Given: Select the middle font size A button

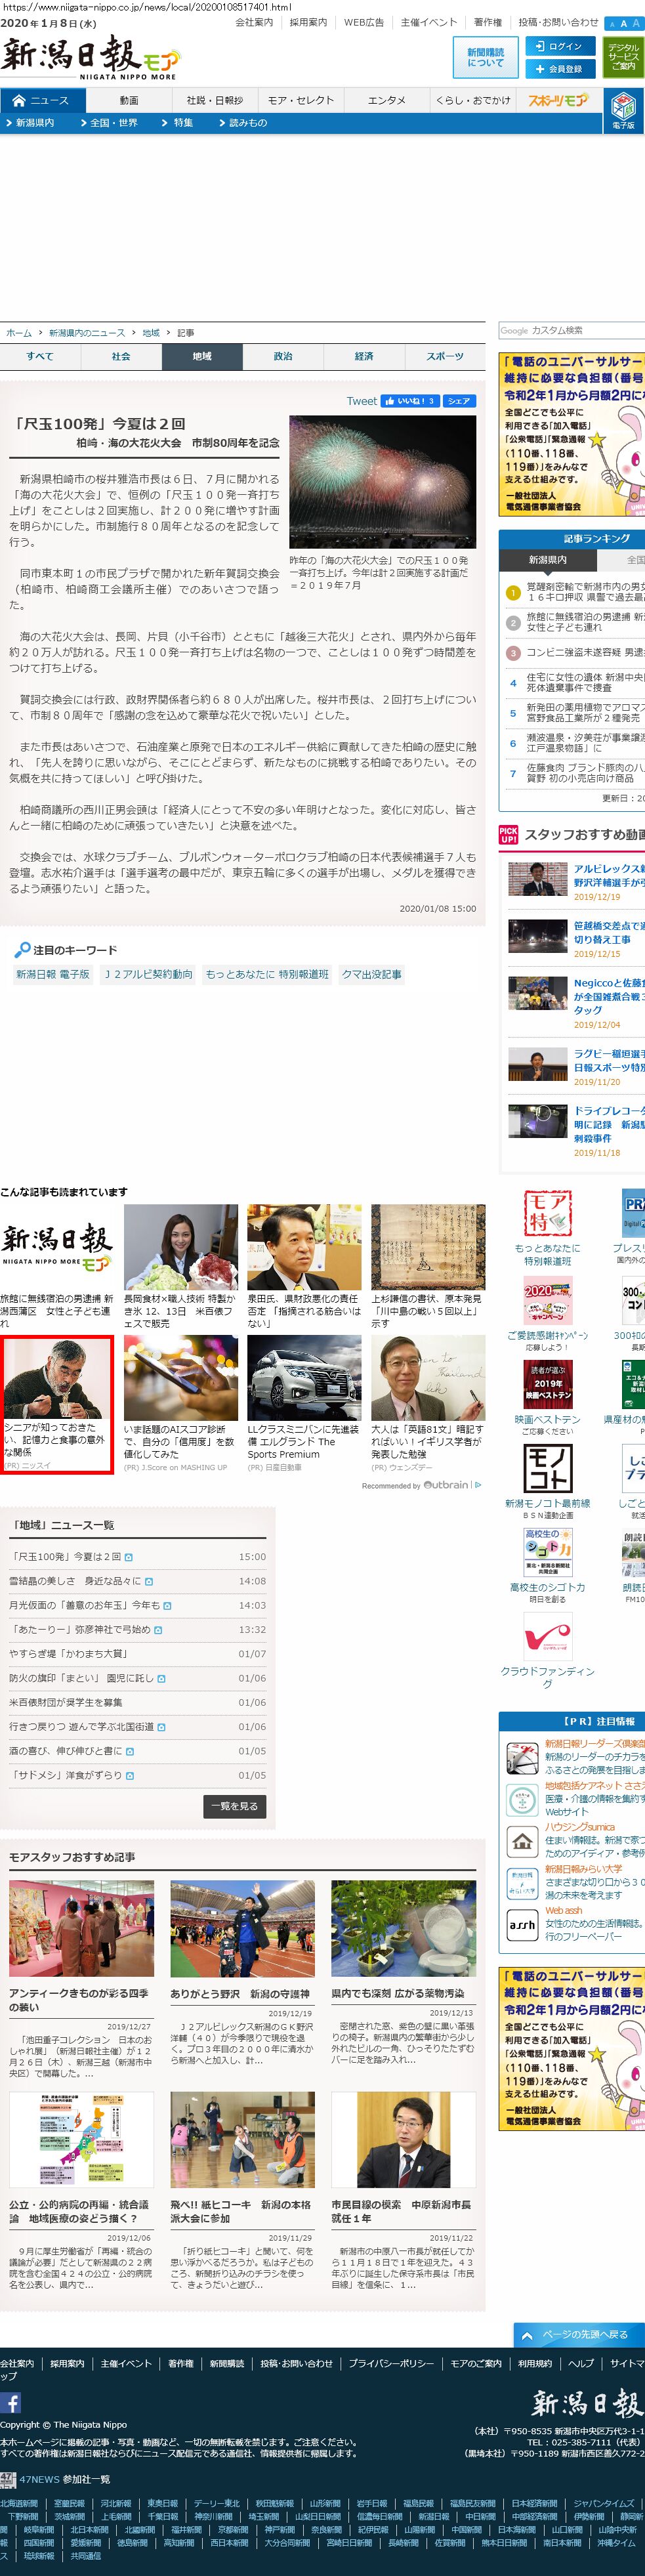Looking at the screenshot, I should click(623, 23).
